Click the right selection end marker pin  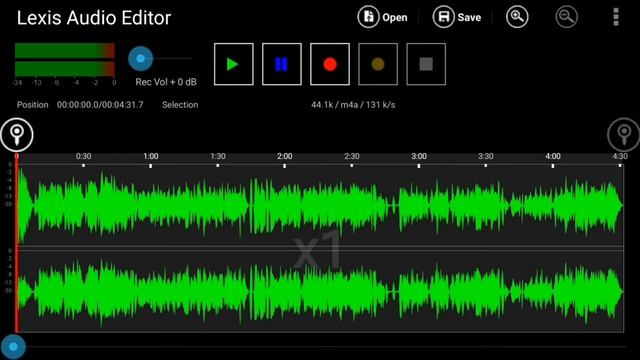pyautogui.click(x=623, y=135)
